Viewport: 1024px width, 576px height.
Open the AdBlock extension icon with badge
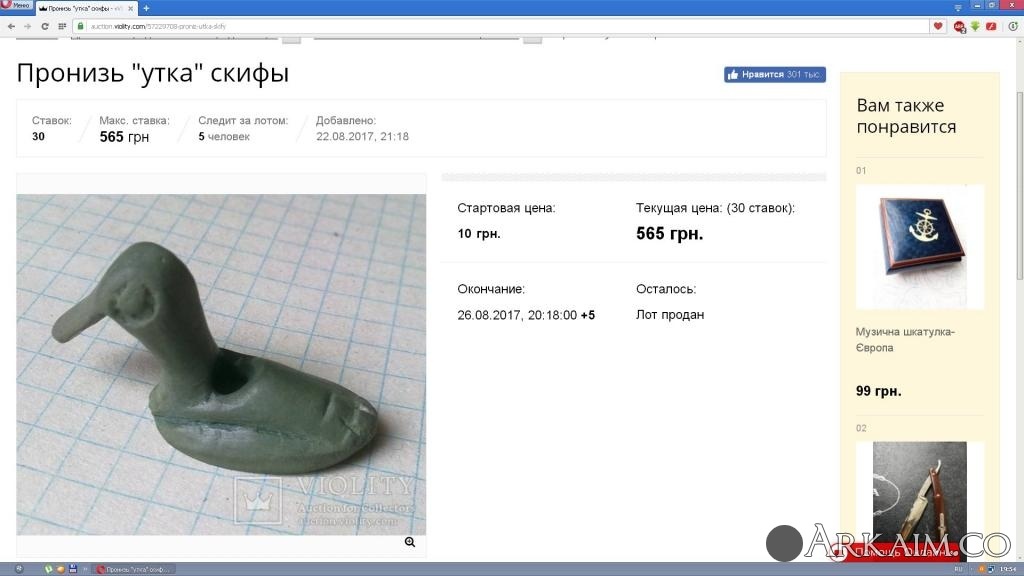tap(958, 26)
